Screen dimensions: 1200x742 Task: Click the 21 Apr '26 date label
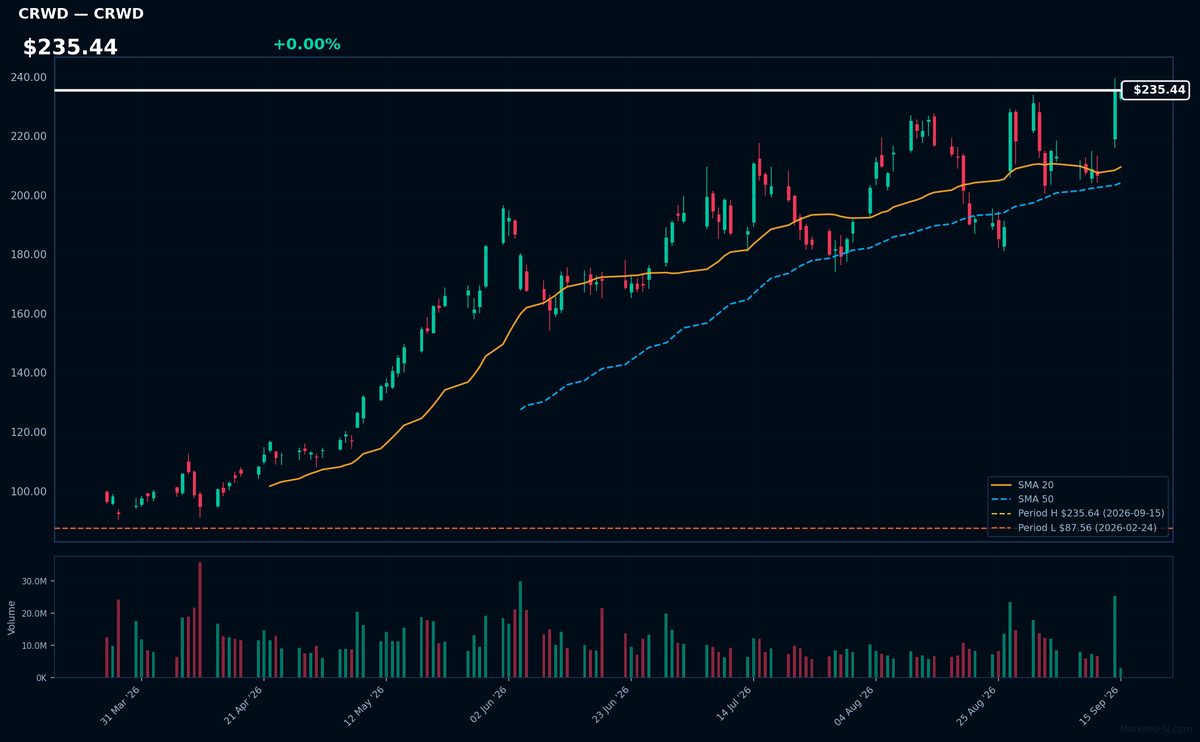[243, 705]
